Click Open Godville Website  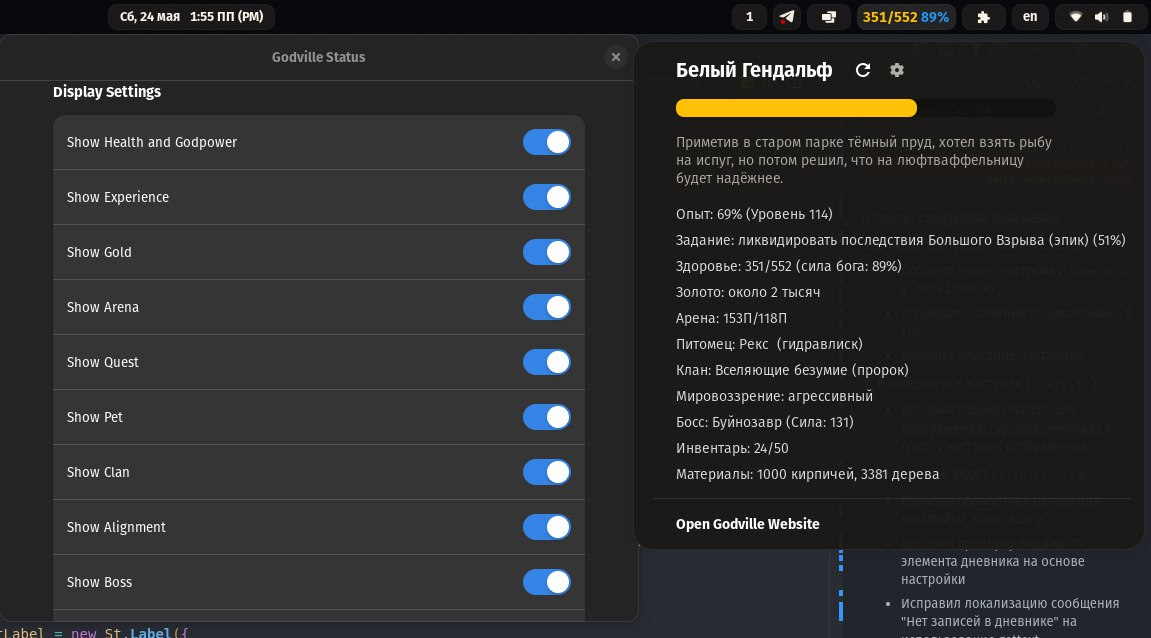[747, 524]
